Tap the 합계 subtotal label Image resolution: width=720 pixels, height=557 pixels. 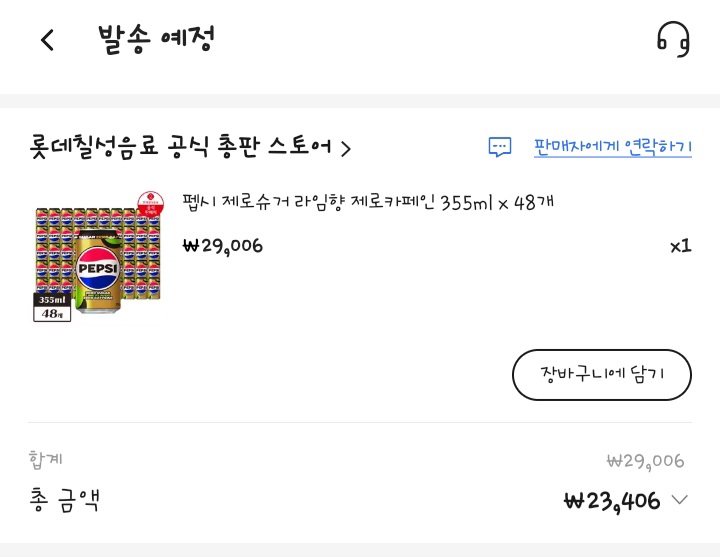click(x=45, y=460)
